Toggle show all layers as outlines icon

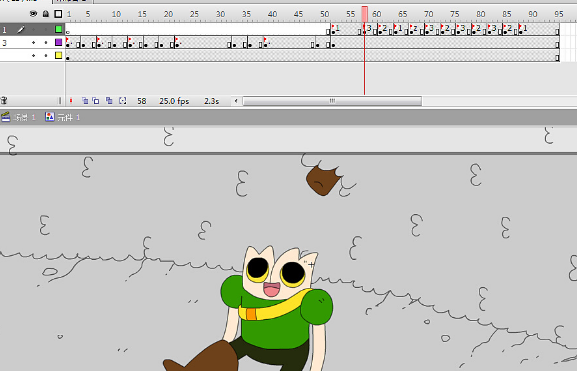click(58, 14)
